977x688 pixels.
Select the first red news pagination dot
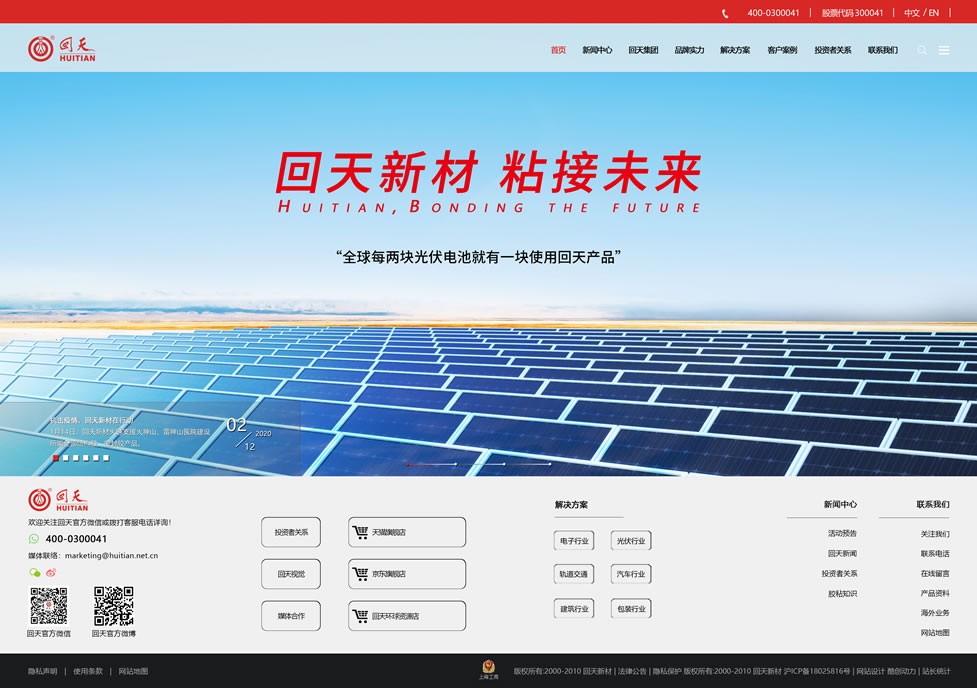tap(56, 458)
